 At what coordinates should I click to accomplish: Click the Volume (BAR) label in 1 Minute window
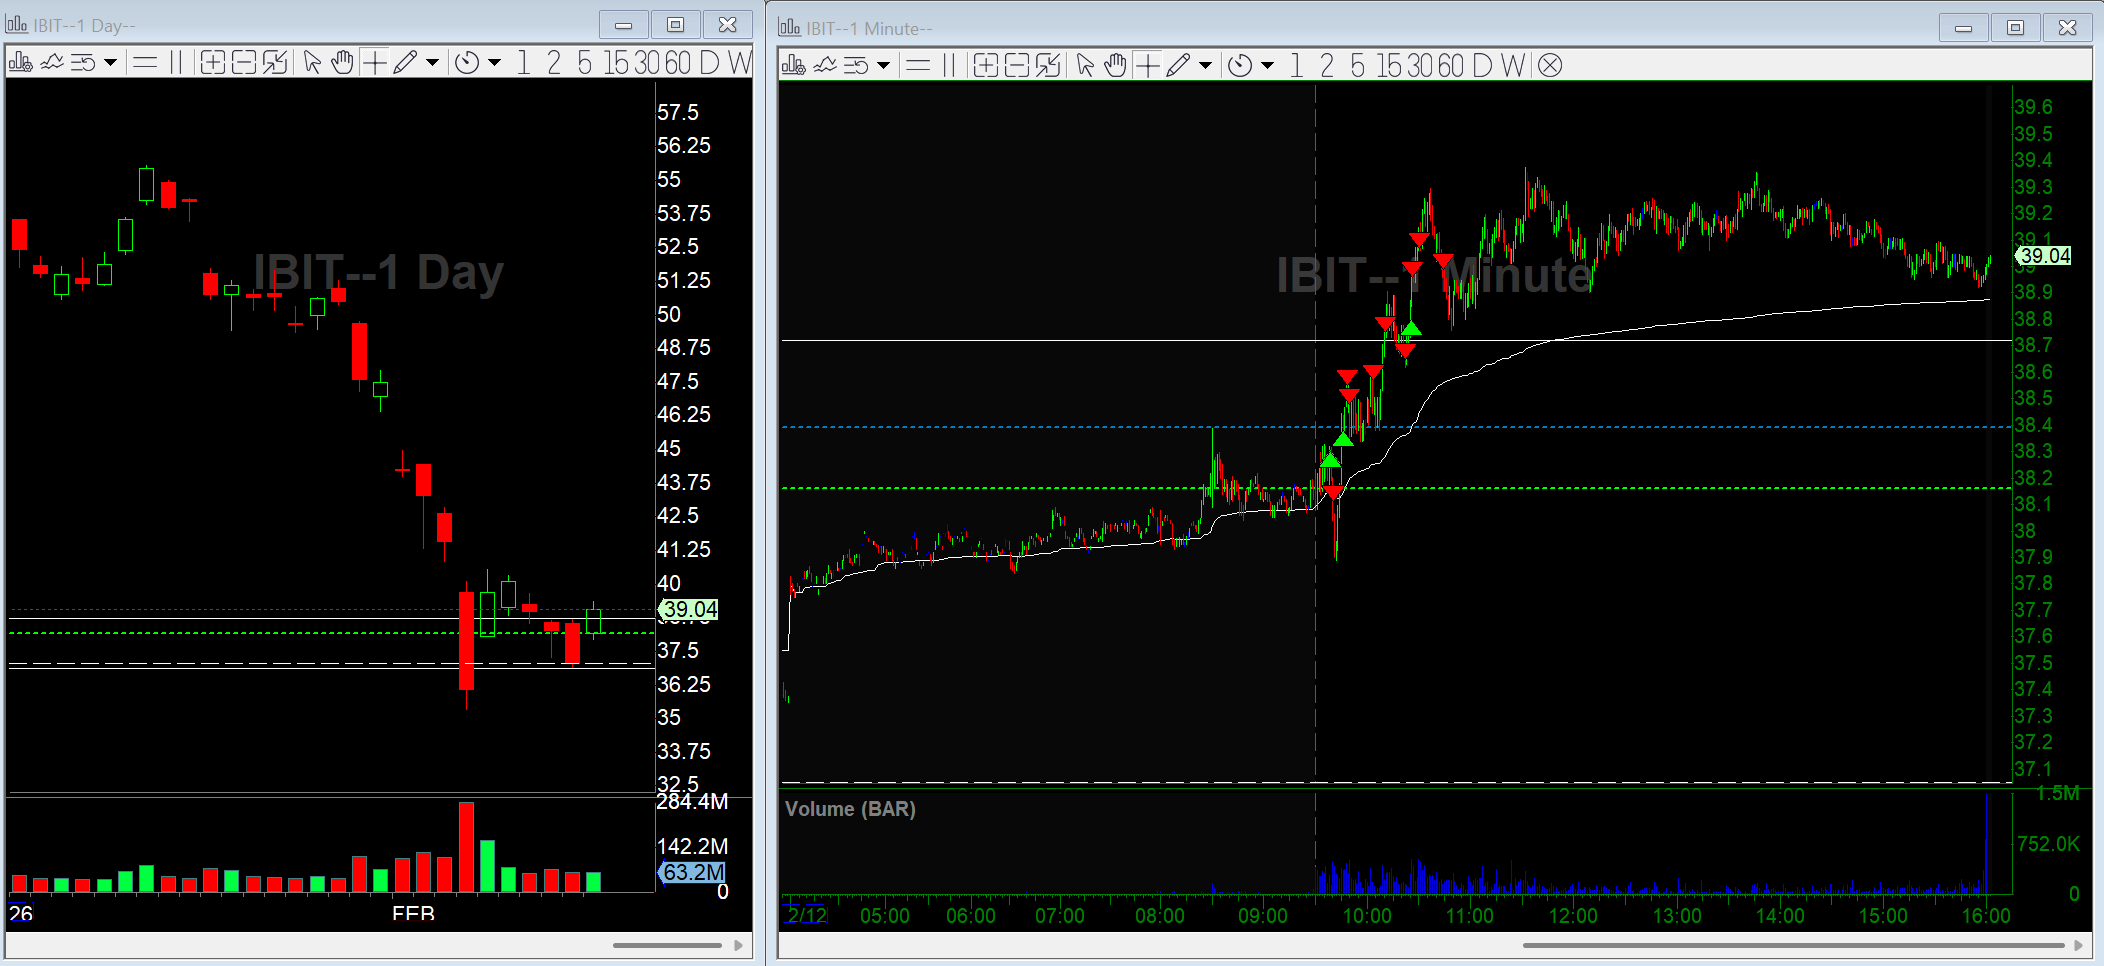[850, 809]
